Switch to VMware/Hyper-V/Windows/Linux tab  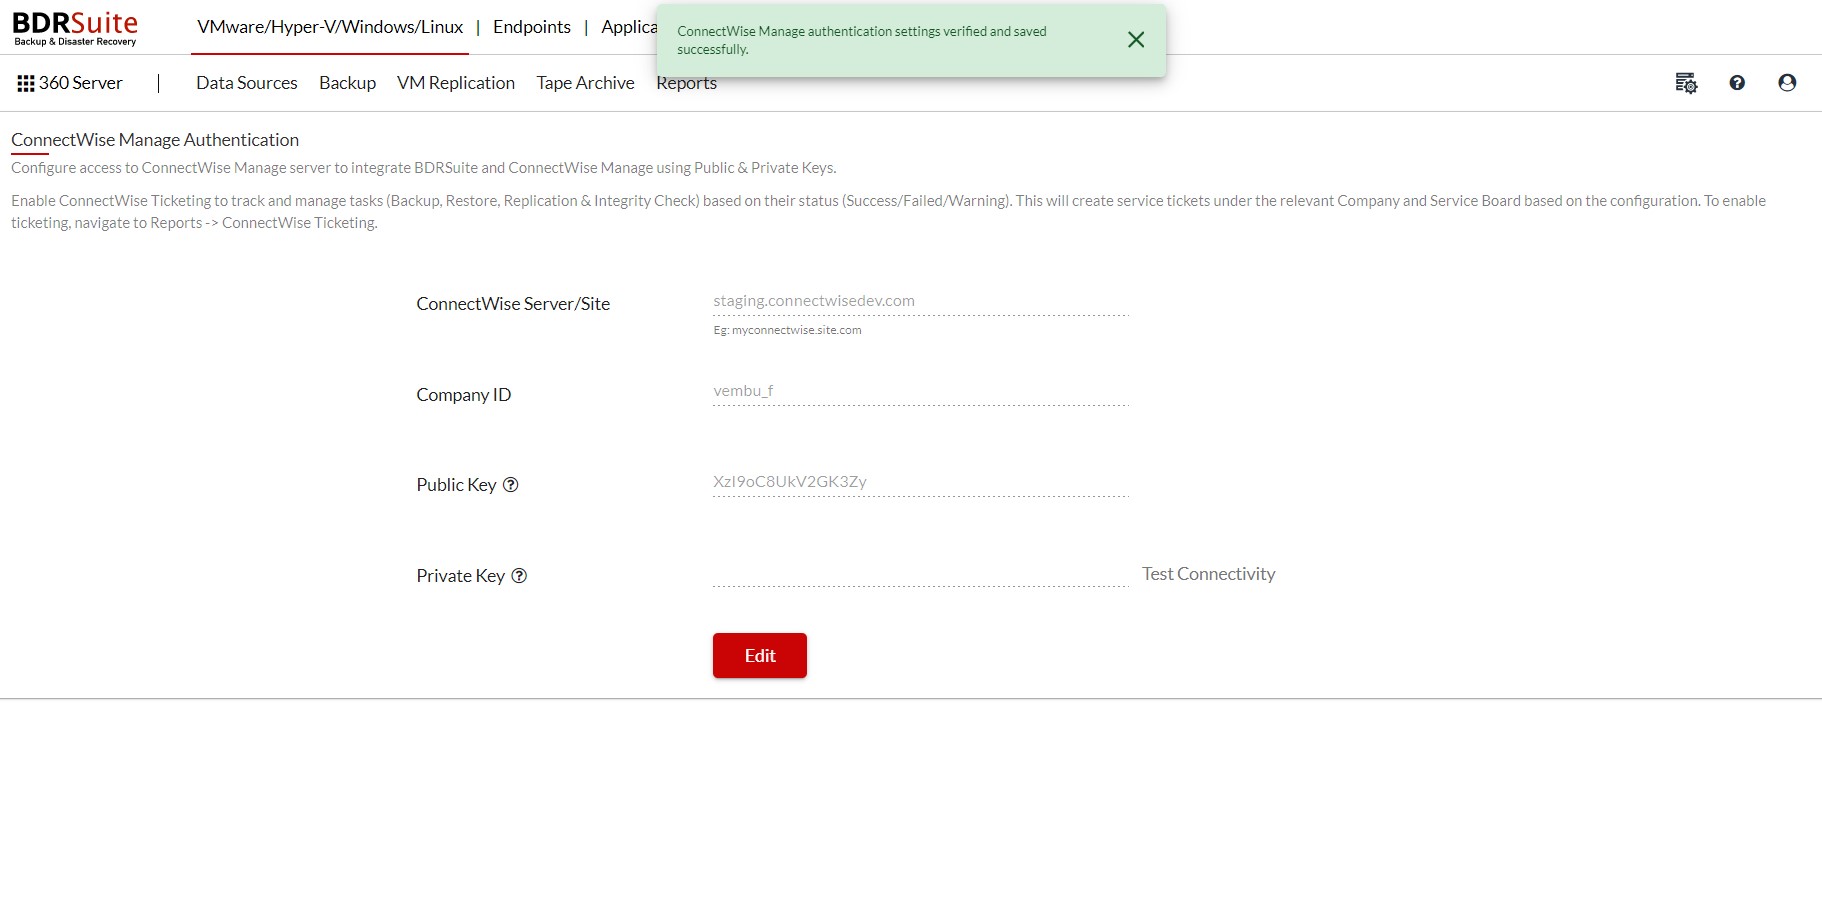[x=330, y=27]
